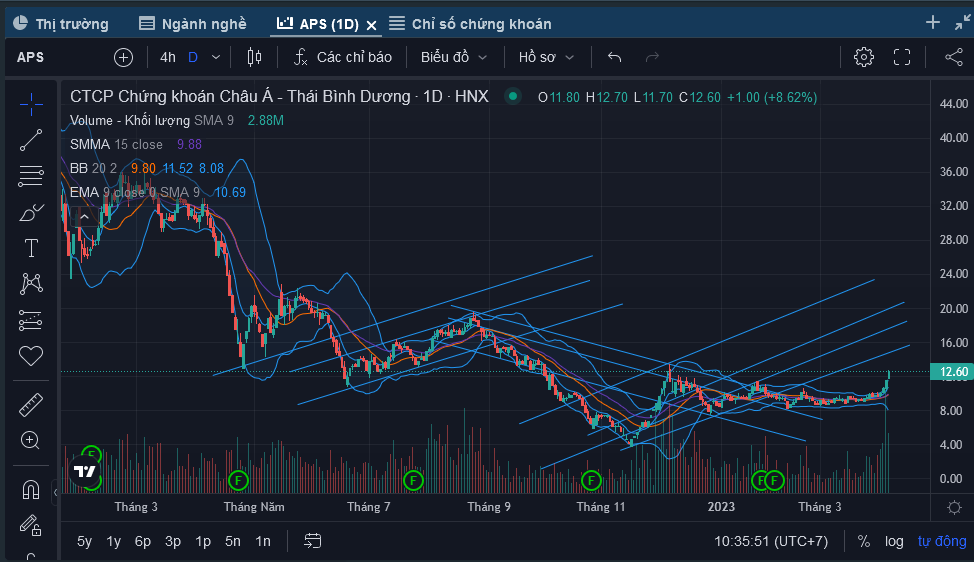The image size is (974, 562).
Task: Click the F event marker near Tháng 11
Action: pos(591,480)
